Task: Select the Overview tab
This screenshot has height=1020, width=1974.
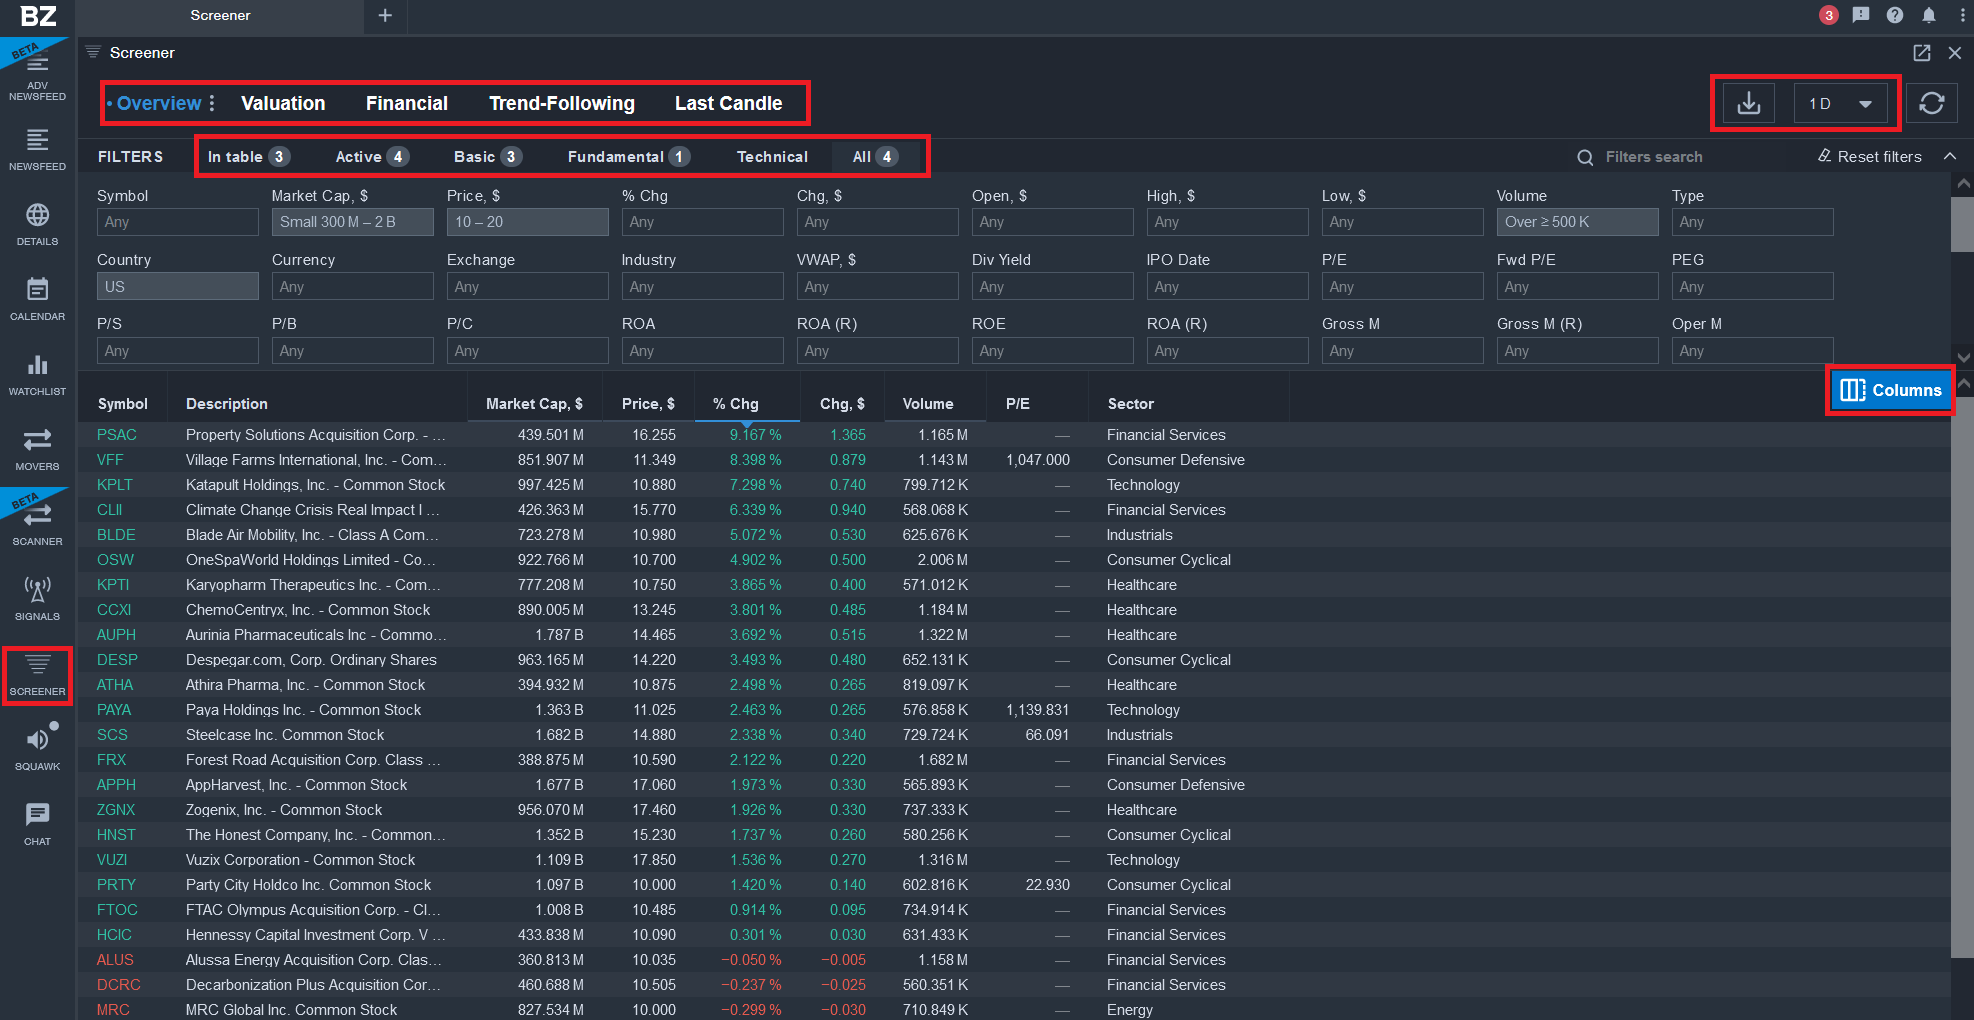Action: [x=158, y=103]
